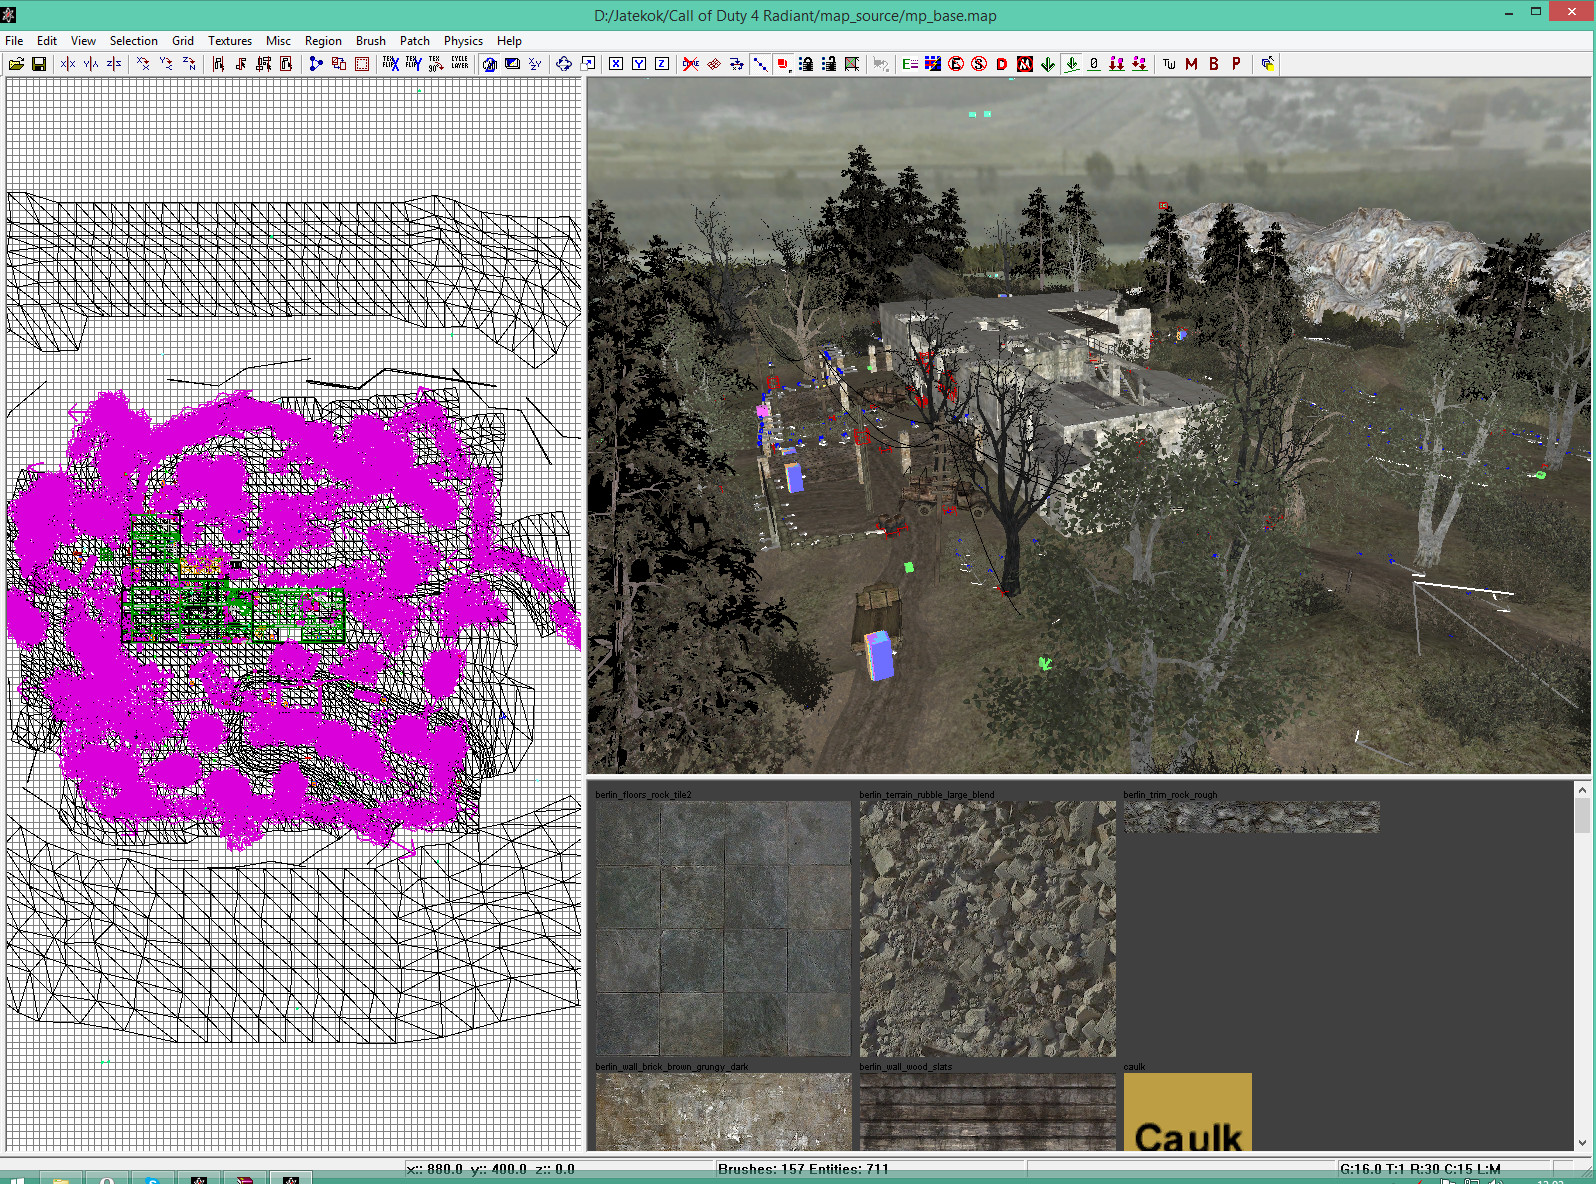
Task: Open the File menu
Action: coord(14,41)
